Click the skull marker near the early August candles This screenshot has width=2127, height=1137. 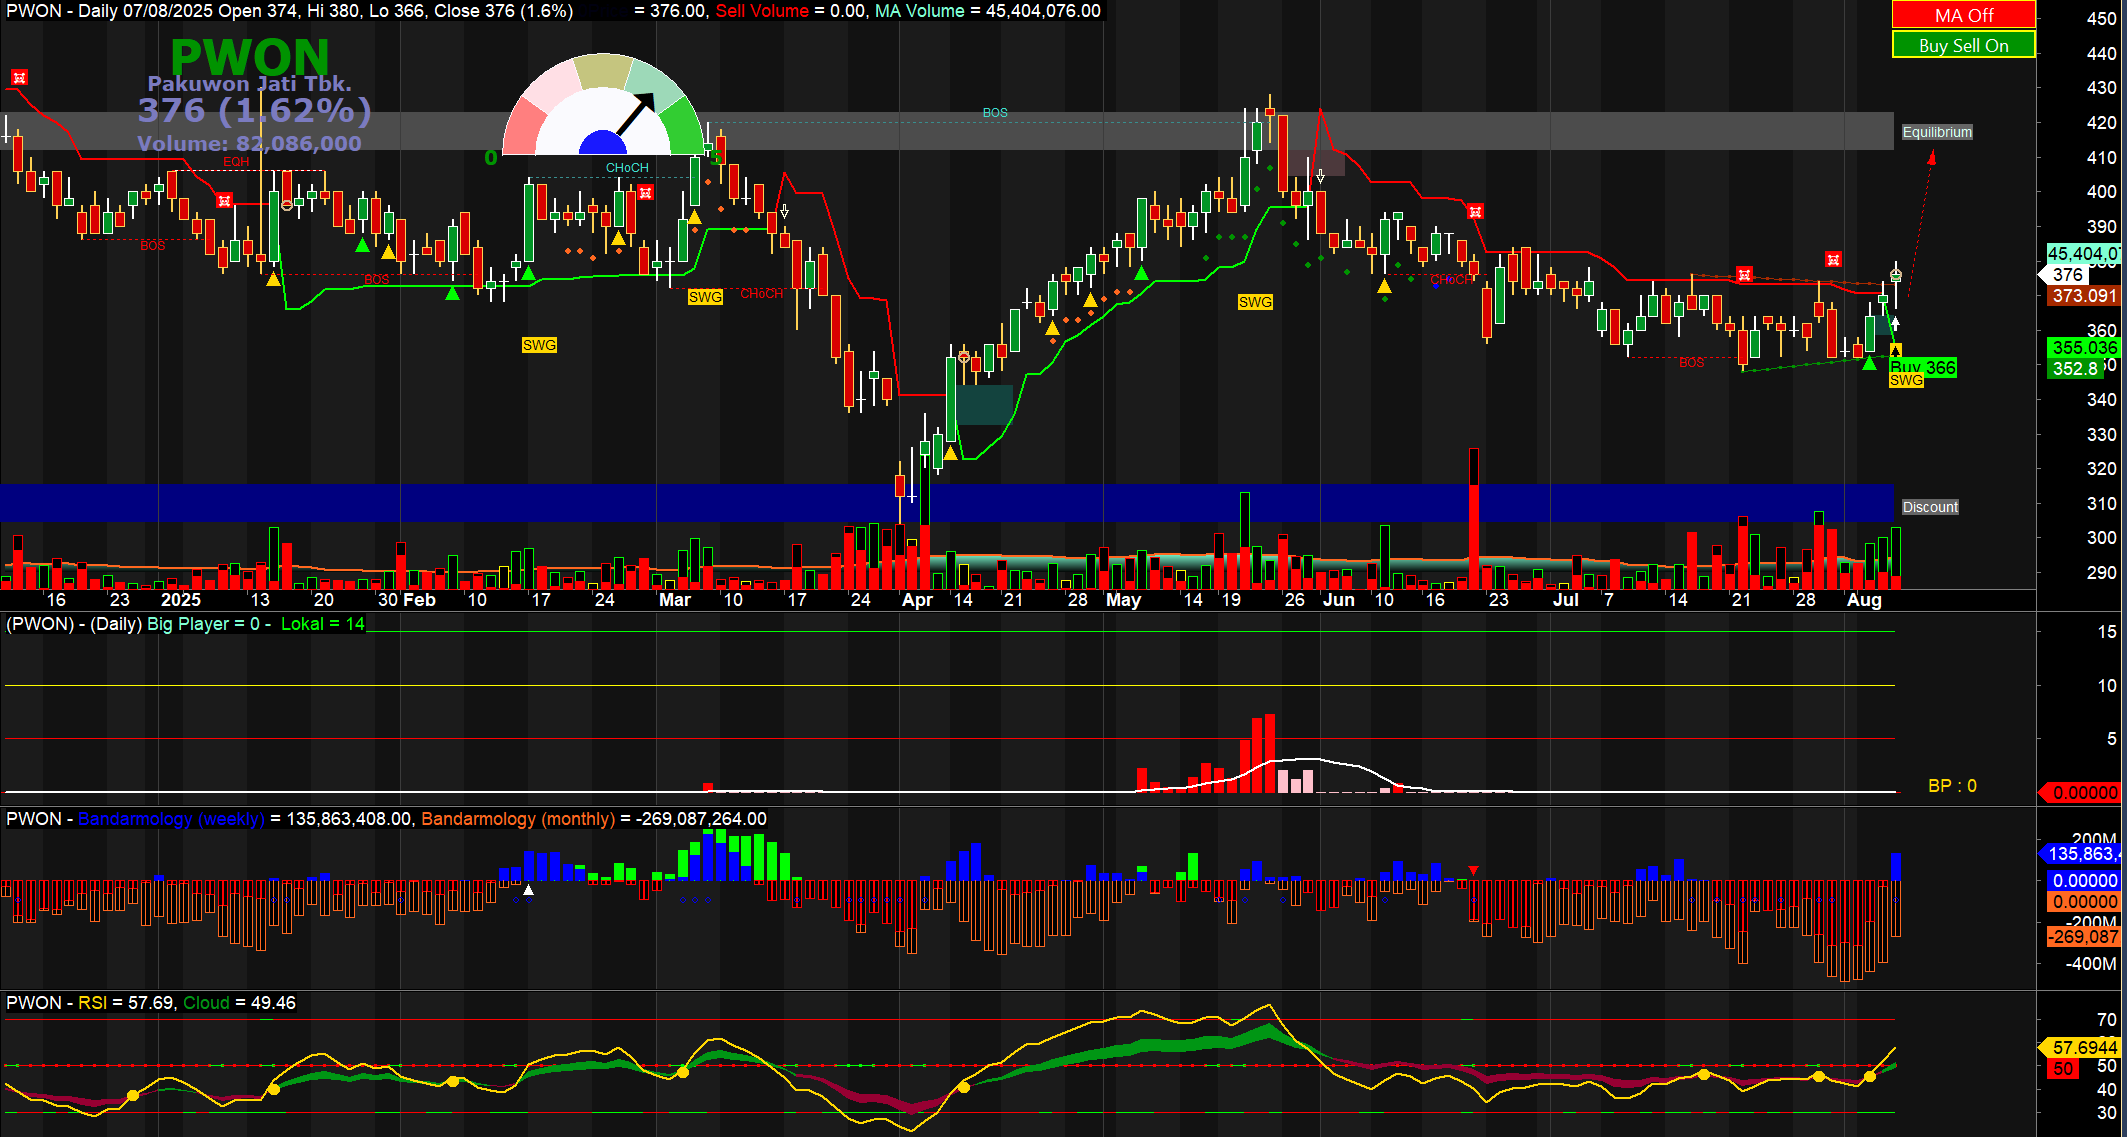coord(1834,260)
